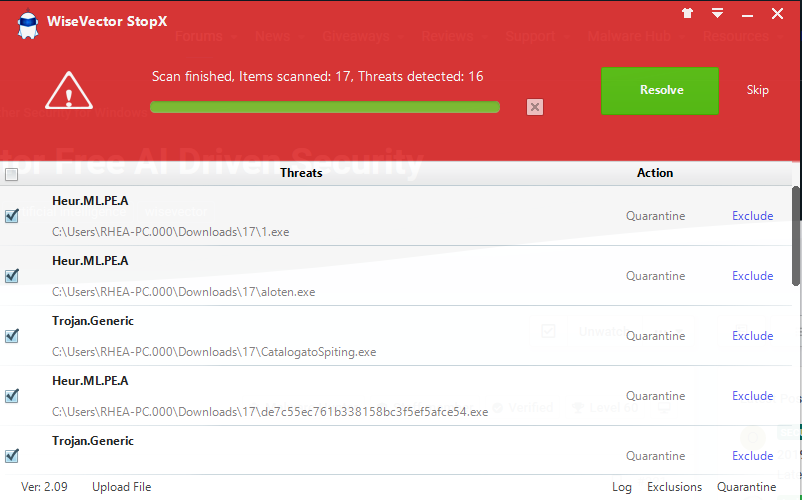Select the path ending CatalogatoSpiting.exe
This screenshot has height=500, width=802.
[214, 352]
